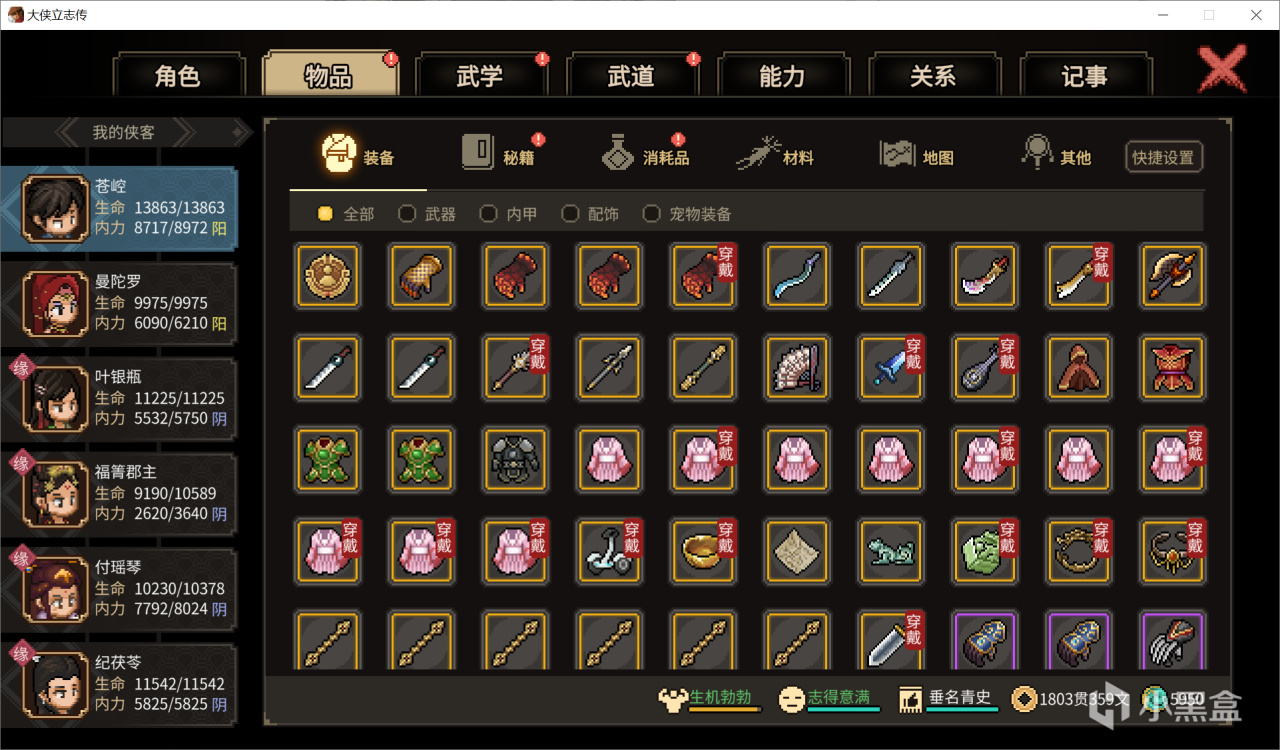The width and height of the screenshot is (1280, 750).
Task: Select the 宠物装备 filter radio button
Action: pyautogui.click(x=651, y=213)
